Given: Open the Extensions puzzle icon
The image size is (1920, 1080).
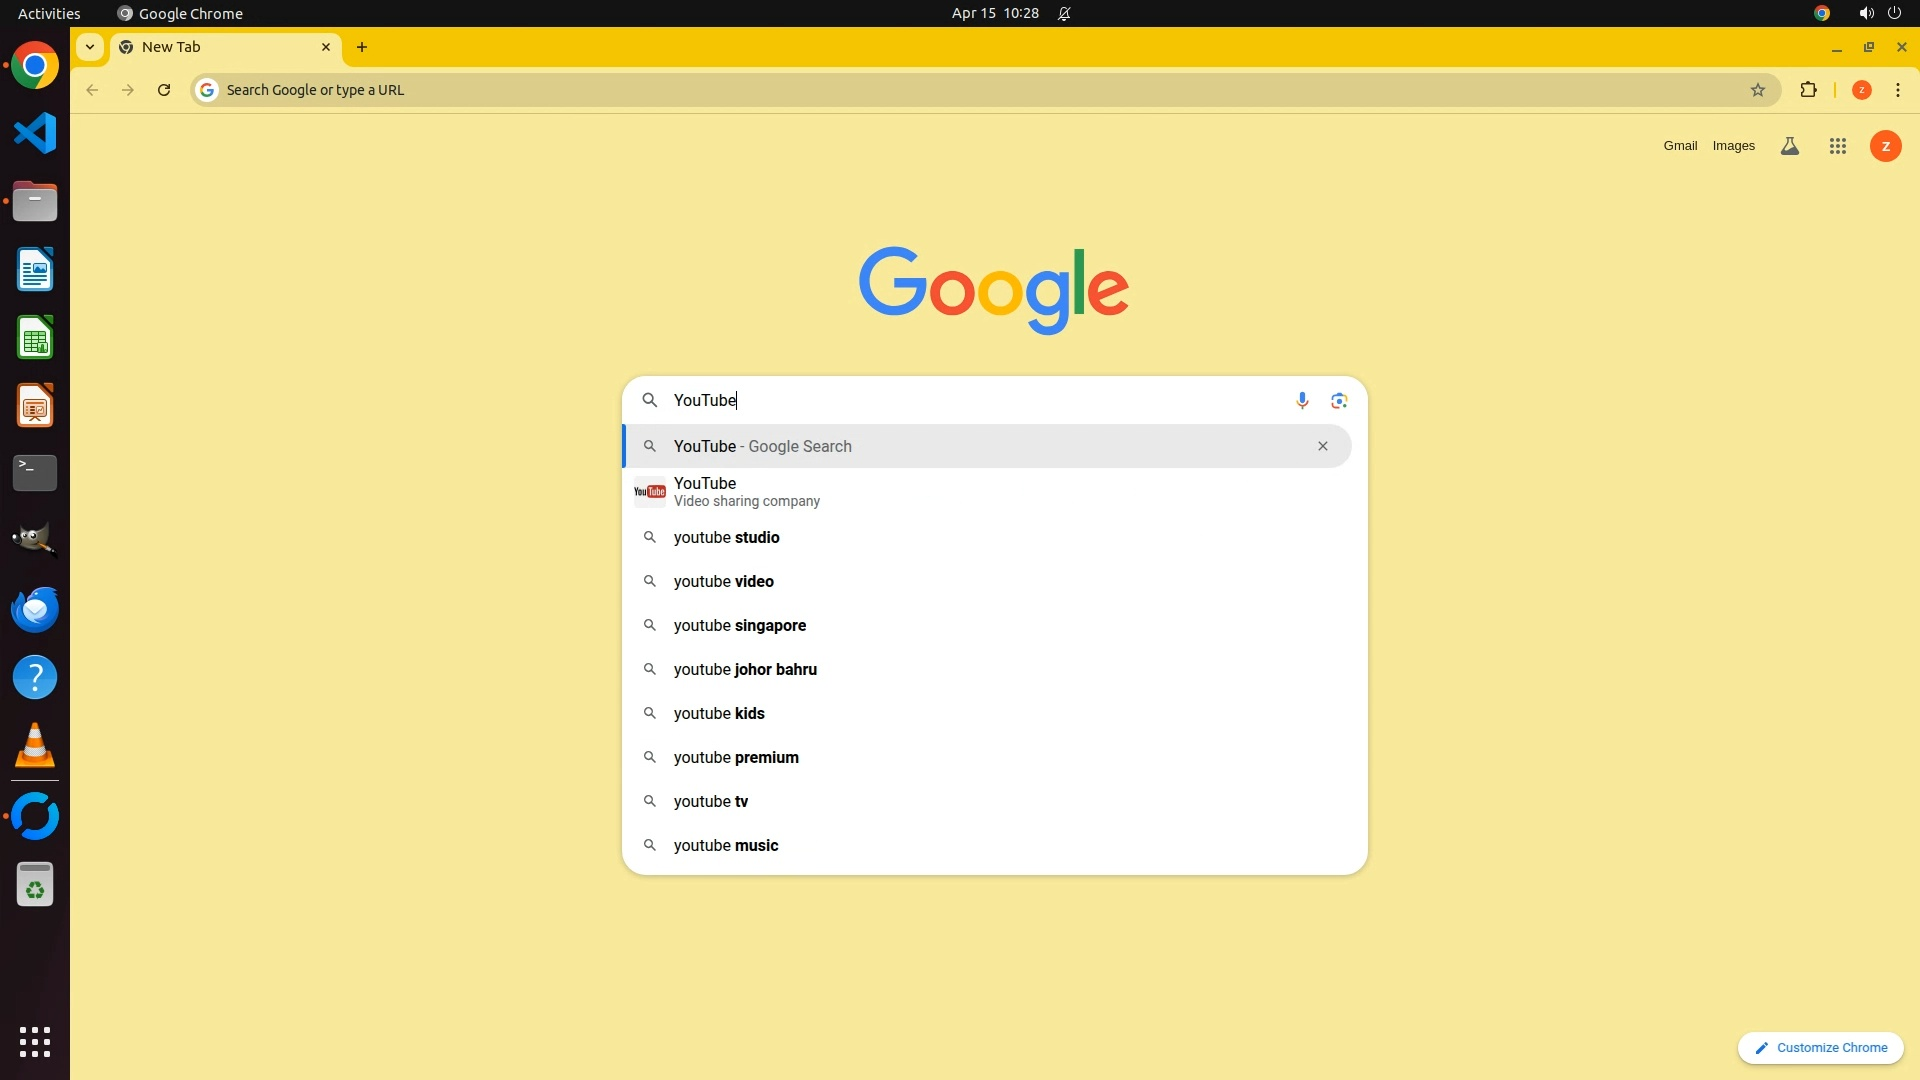Looking at the screenshot, I should tap(1808, 90).
